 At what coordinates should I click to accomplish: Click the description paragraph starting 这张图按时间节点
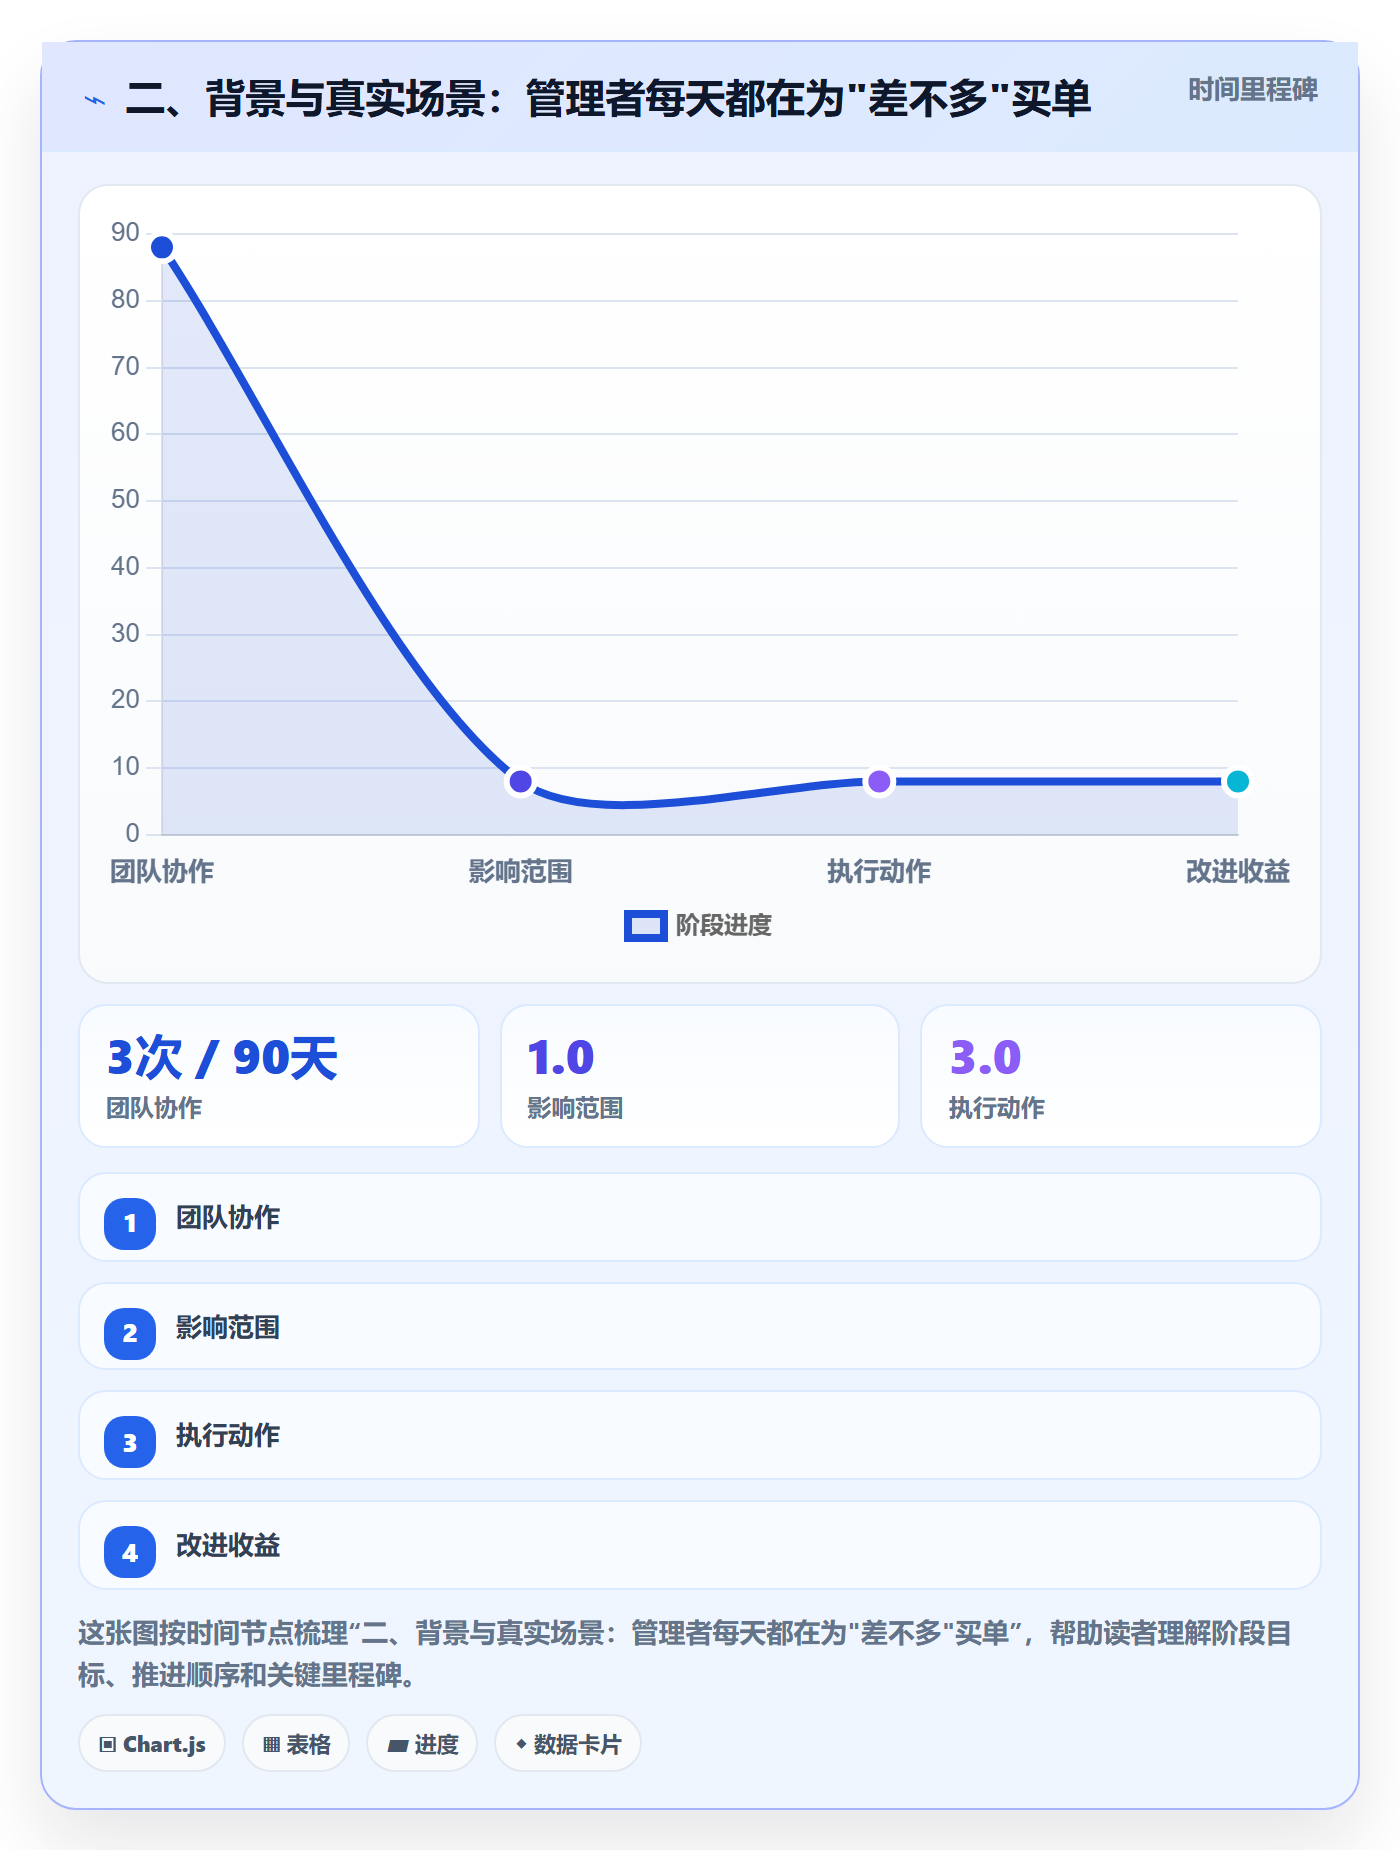686,1654
